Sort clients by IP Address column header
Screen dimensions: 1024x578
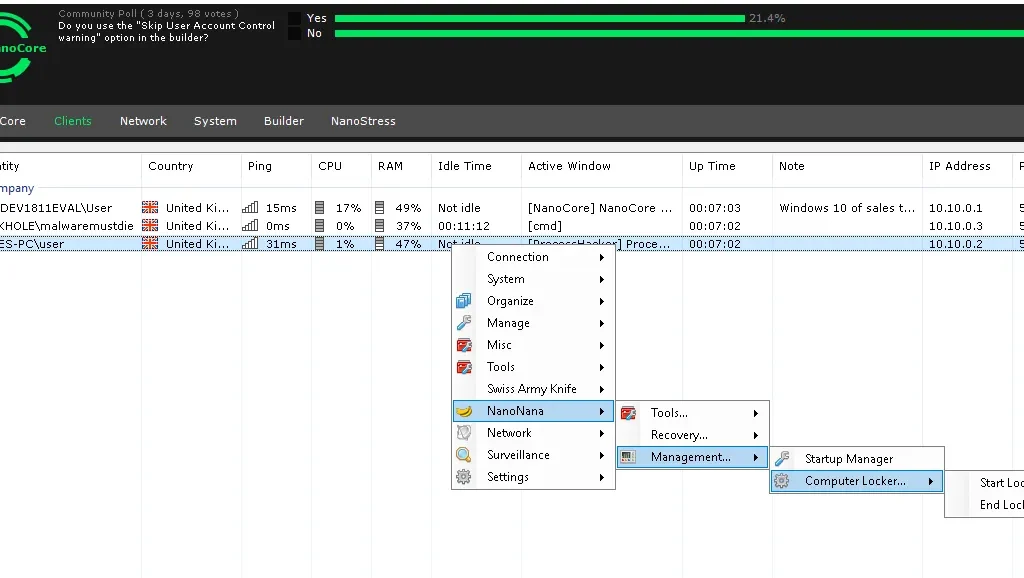[x=967, y=166]
